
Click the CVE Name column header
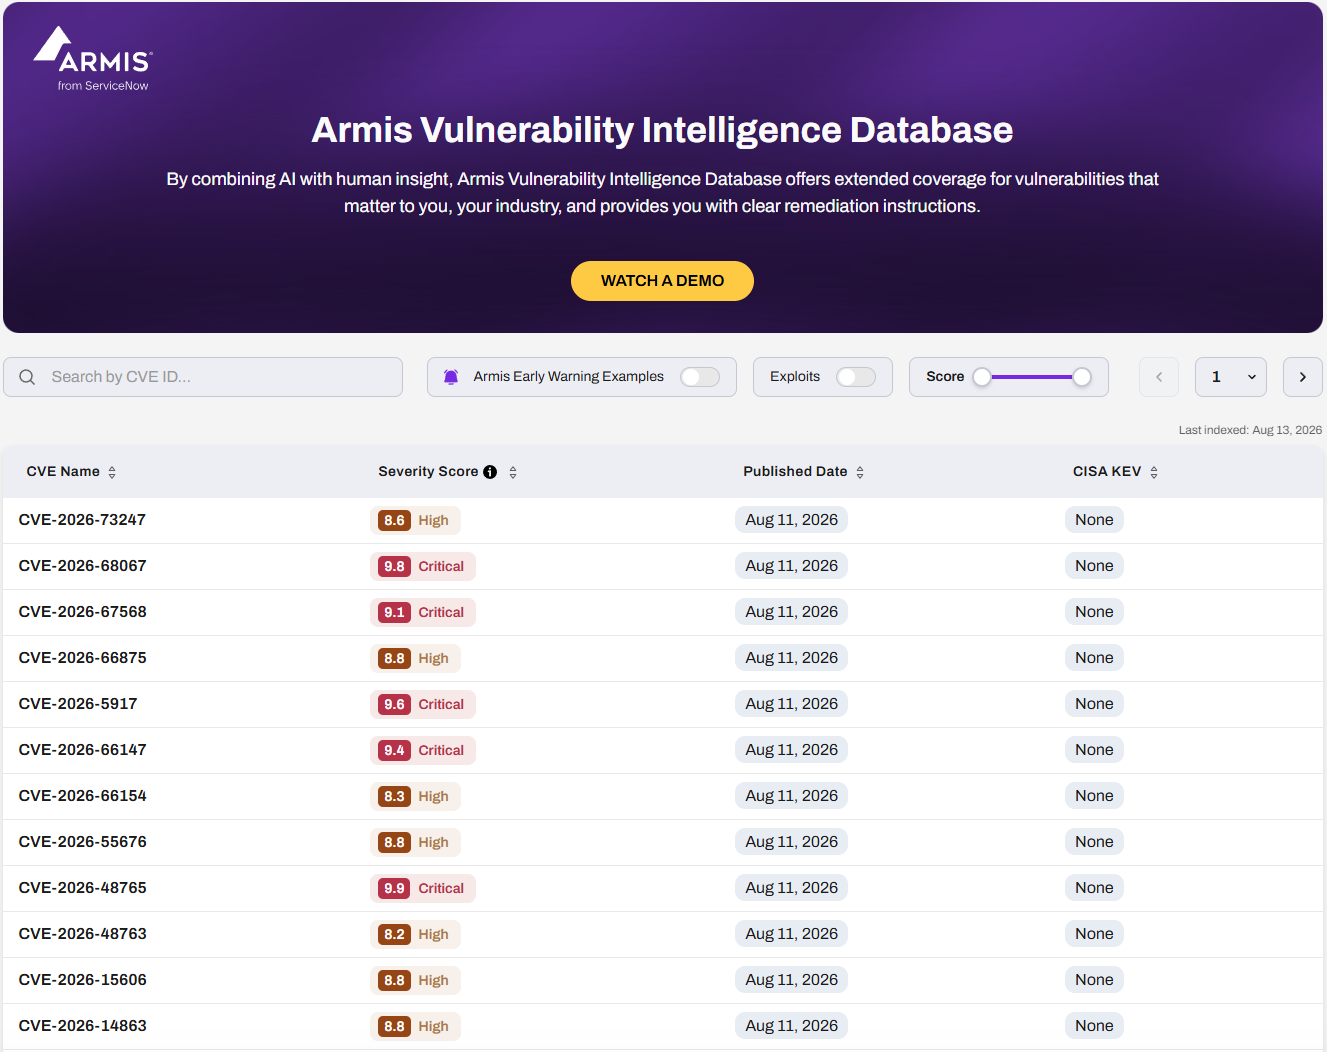point(63,472)
